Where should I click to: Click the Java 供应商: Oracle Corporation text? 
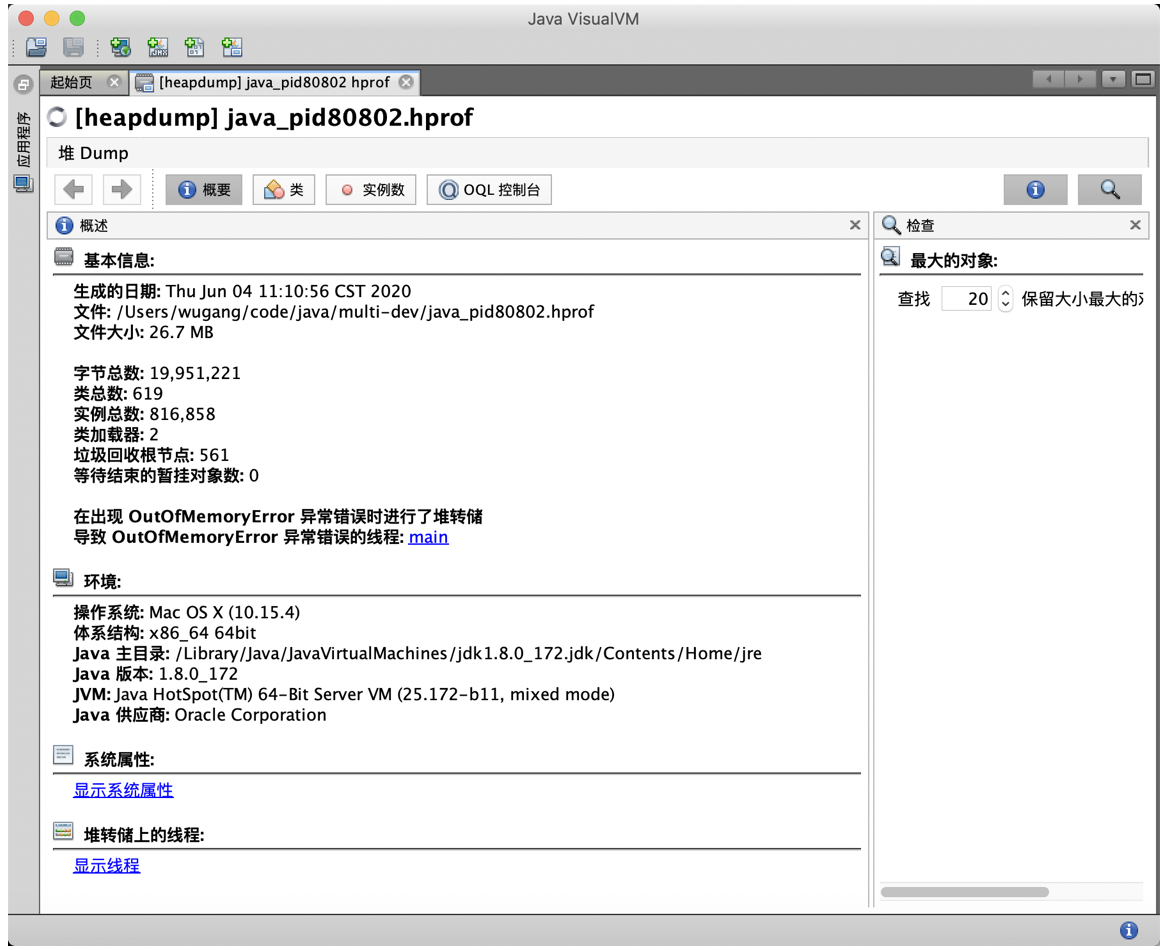click(x=200, y=715)
